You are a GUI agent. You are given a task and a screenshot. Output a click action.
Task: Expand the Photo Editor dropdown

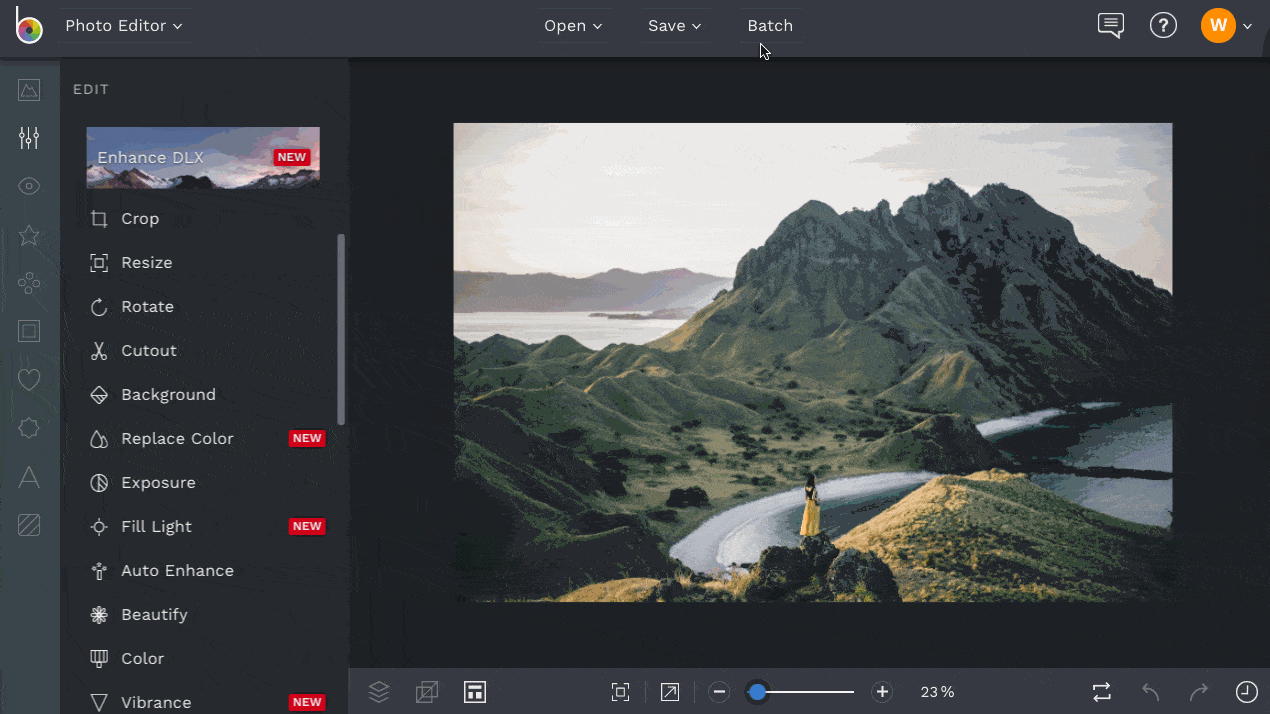(x=124, y=26)
